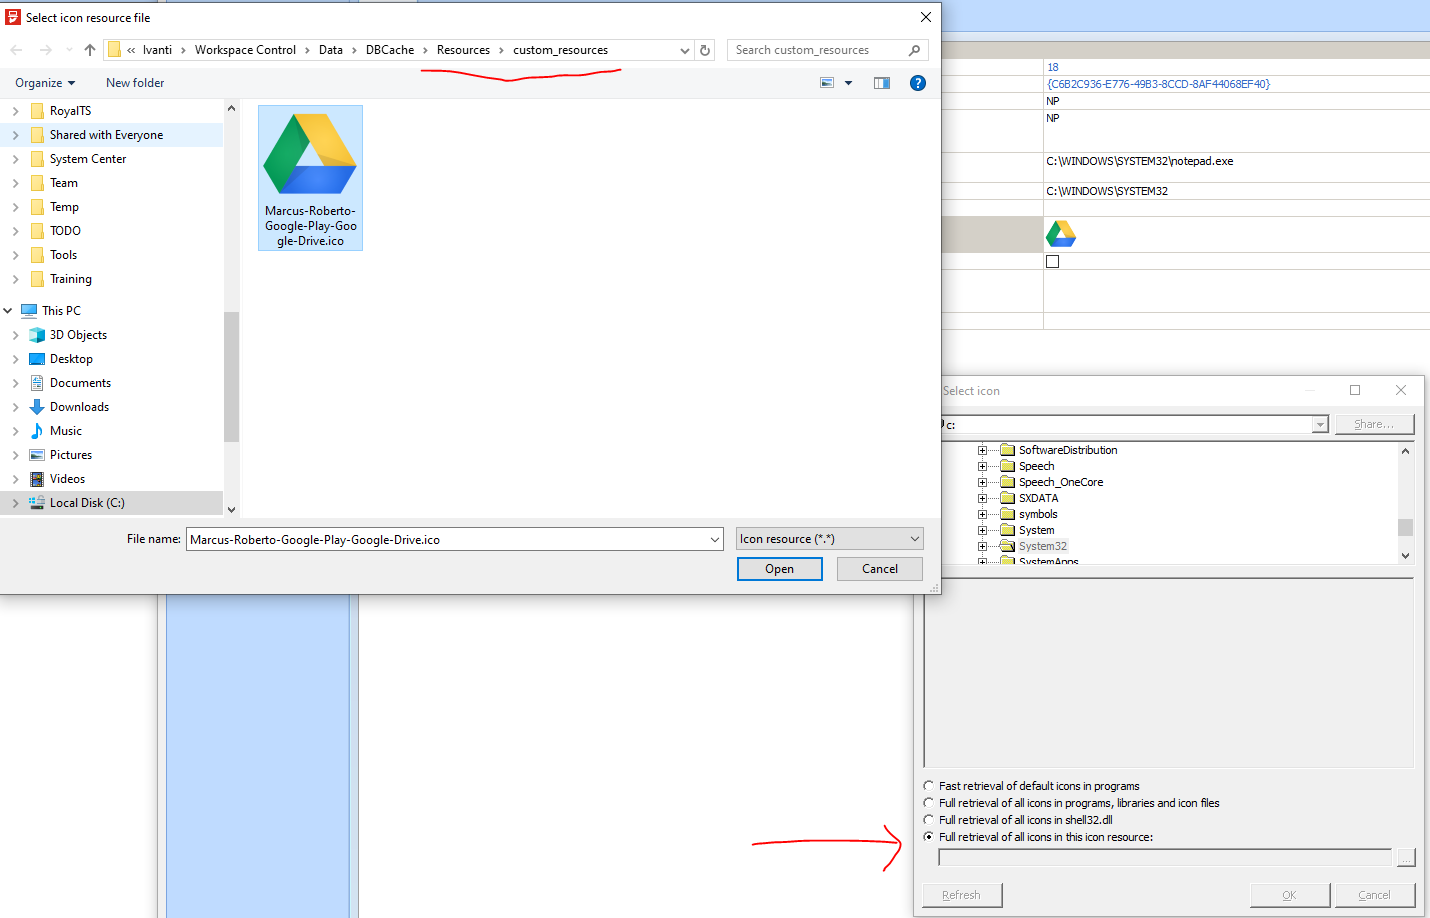
Task: Navigate up to Resources folder using up arrow
Action: 89,49
